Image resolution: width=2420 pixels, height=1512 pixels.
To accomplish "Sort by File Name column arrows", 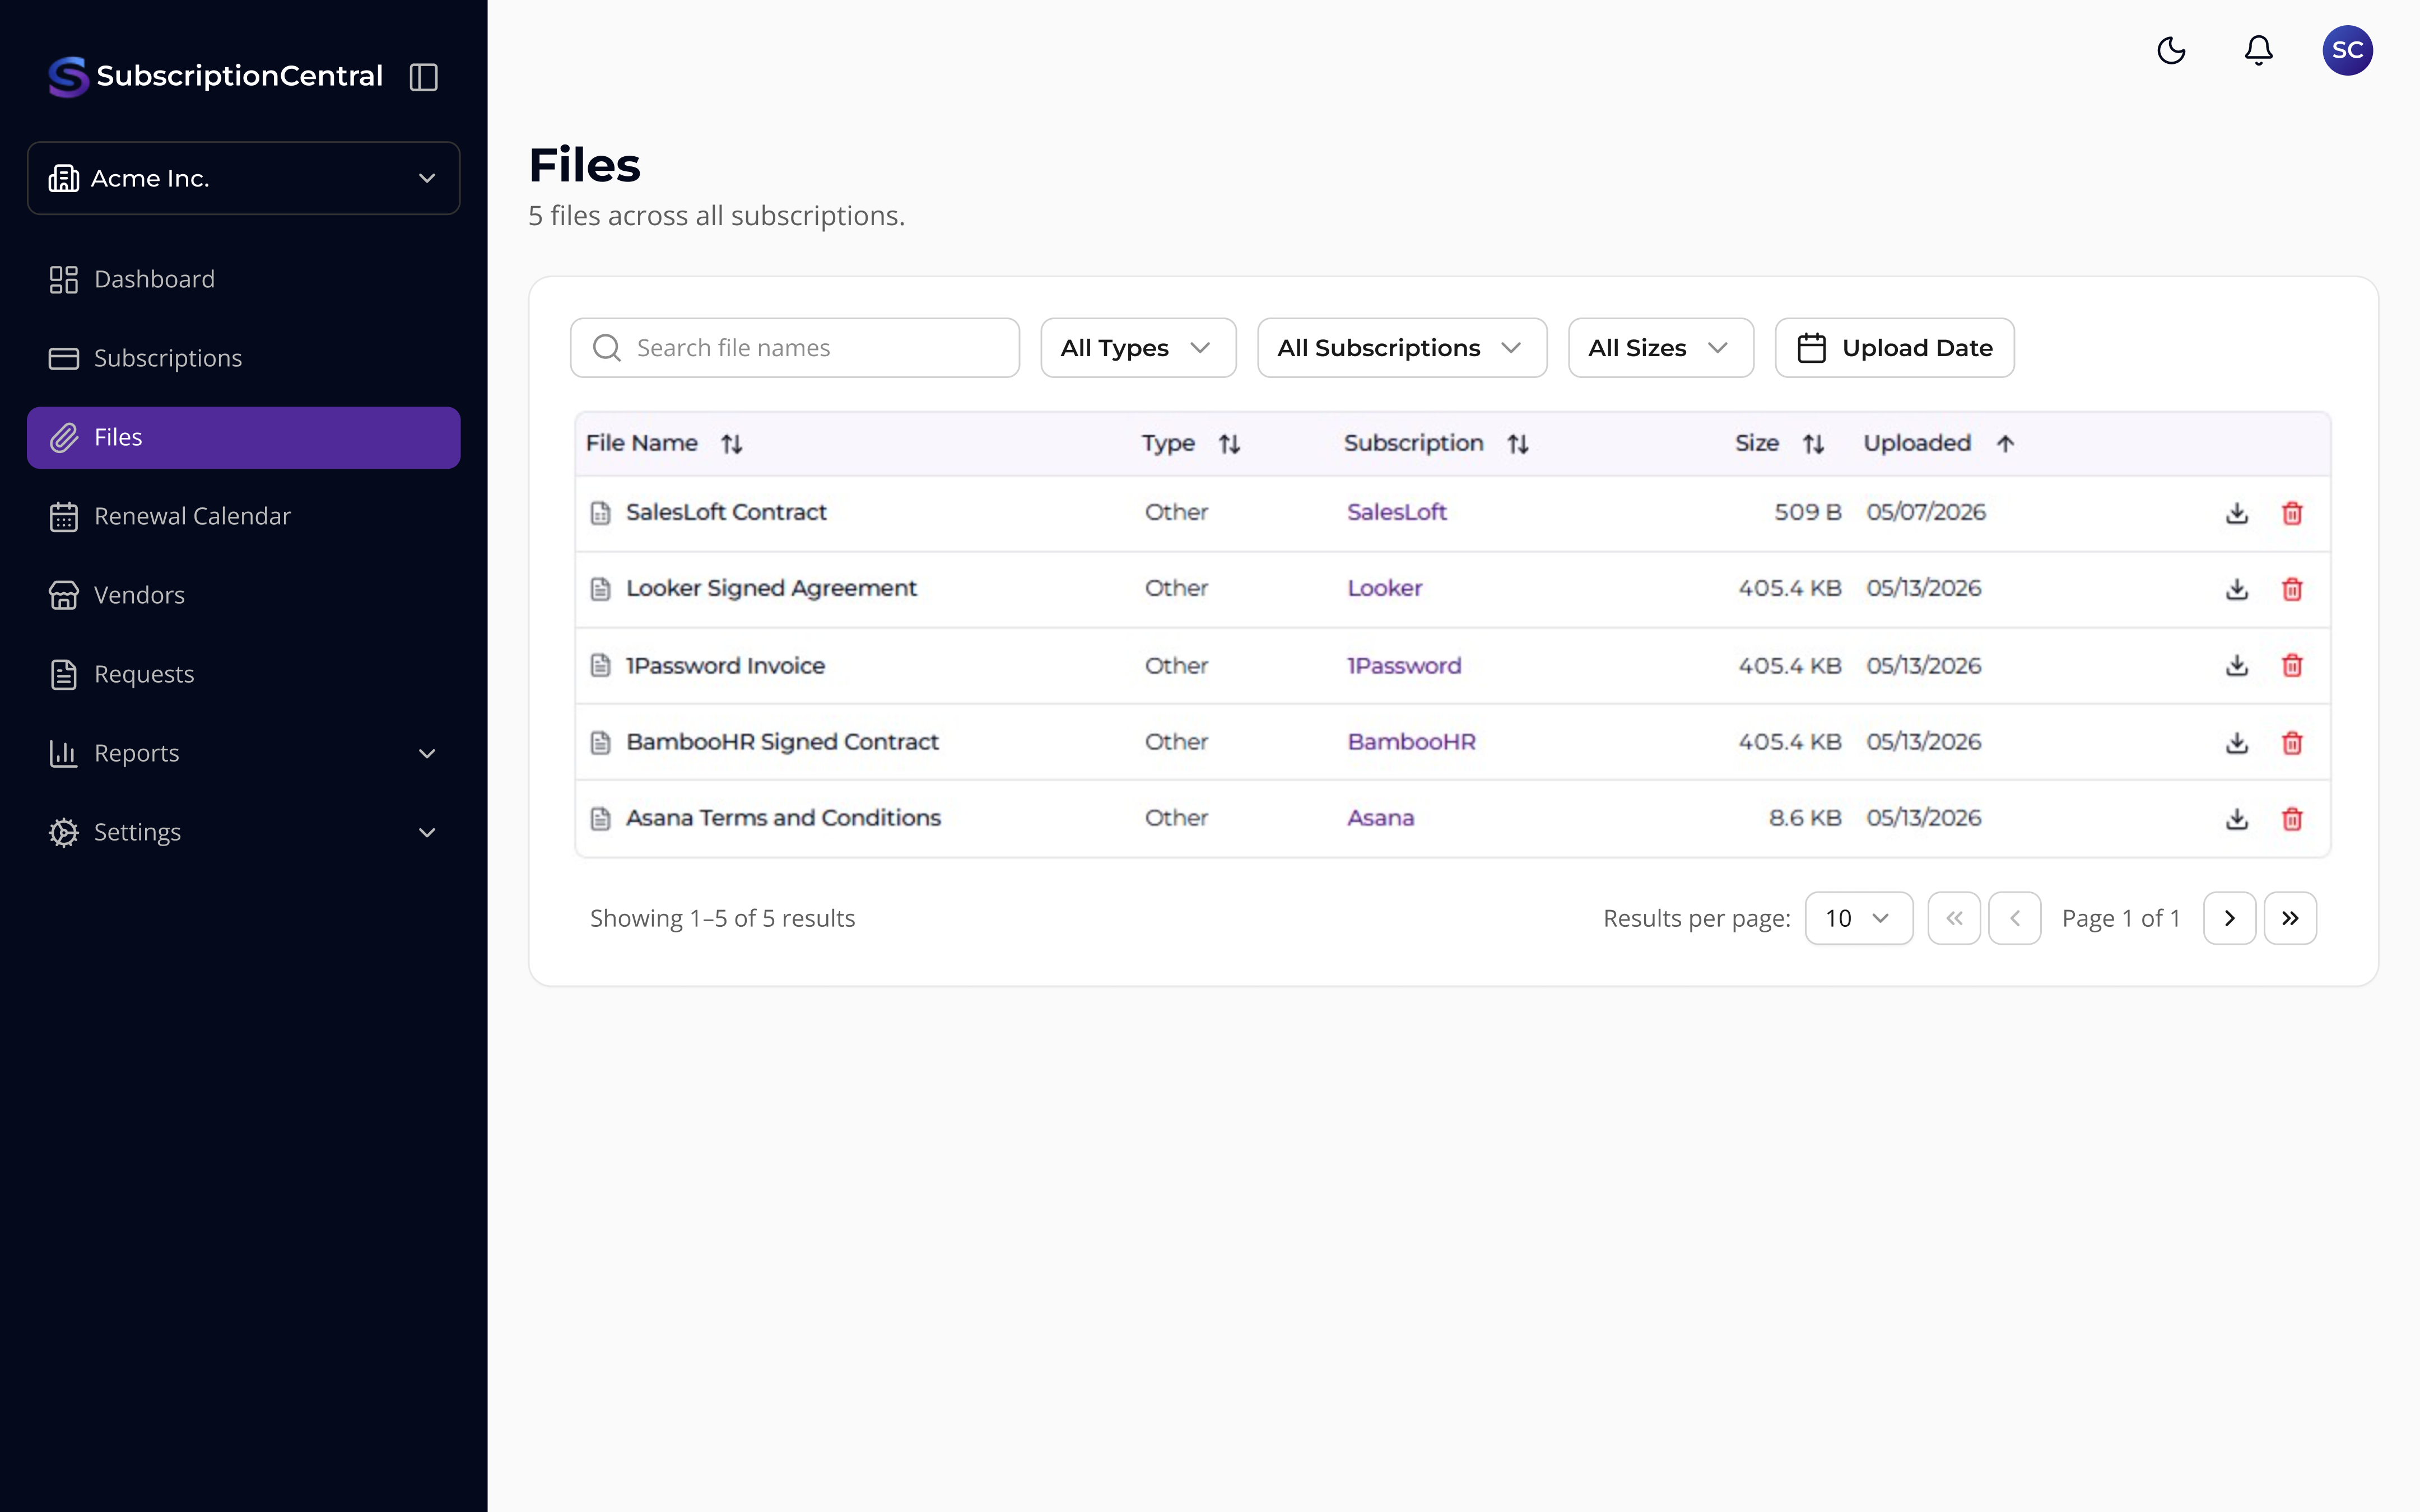I will [x=732, y=444].
